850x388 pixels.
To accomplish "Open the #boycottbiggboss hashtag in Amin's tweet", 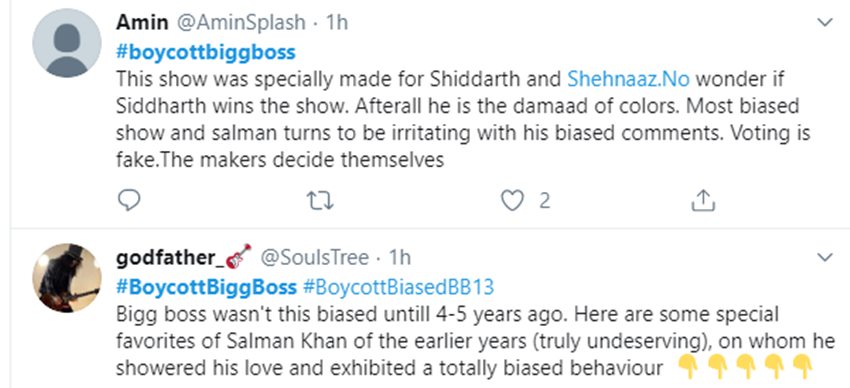I will click(x=206, y=53).
